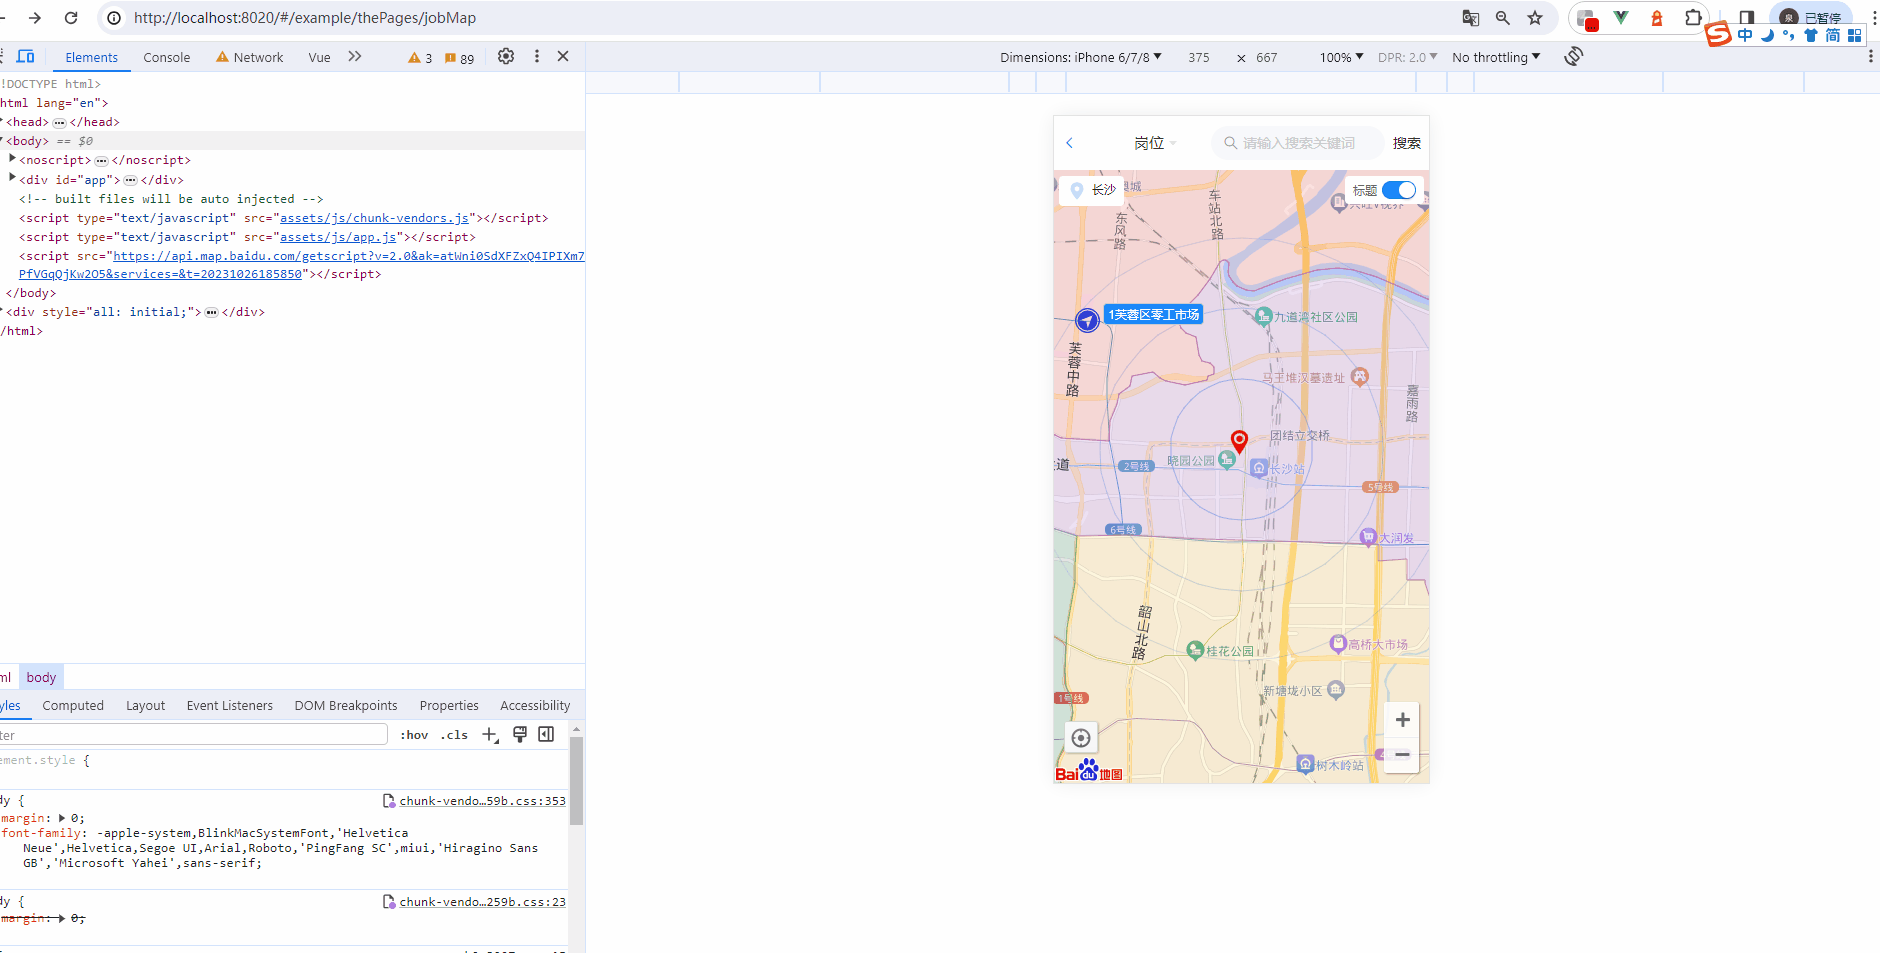Toggle .cls class editor
Viewport: 1880px width, 953px height.
coord(455,735)
